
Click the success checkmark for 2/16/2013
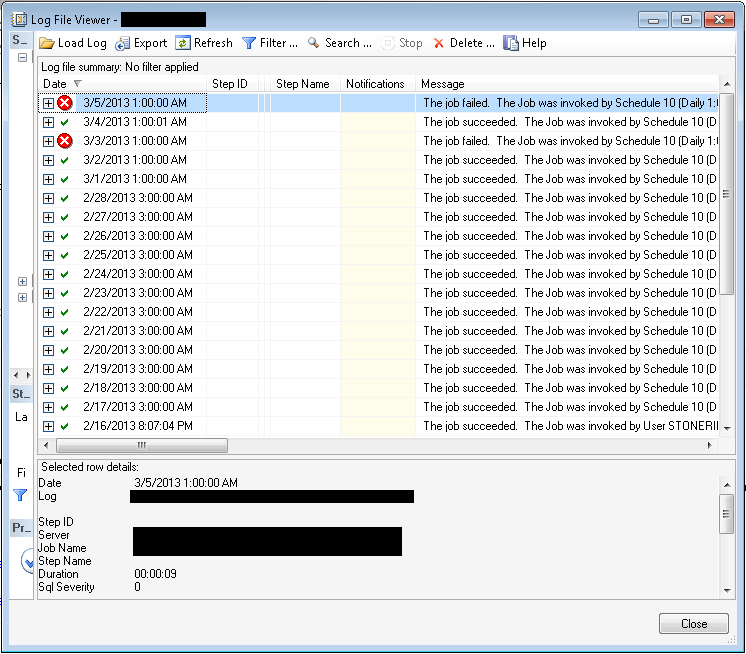[x=65, y=427]
